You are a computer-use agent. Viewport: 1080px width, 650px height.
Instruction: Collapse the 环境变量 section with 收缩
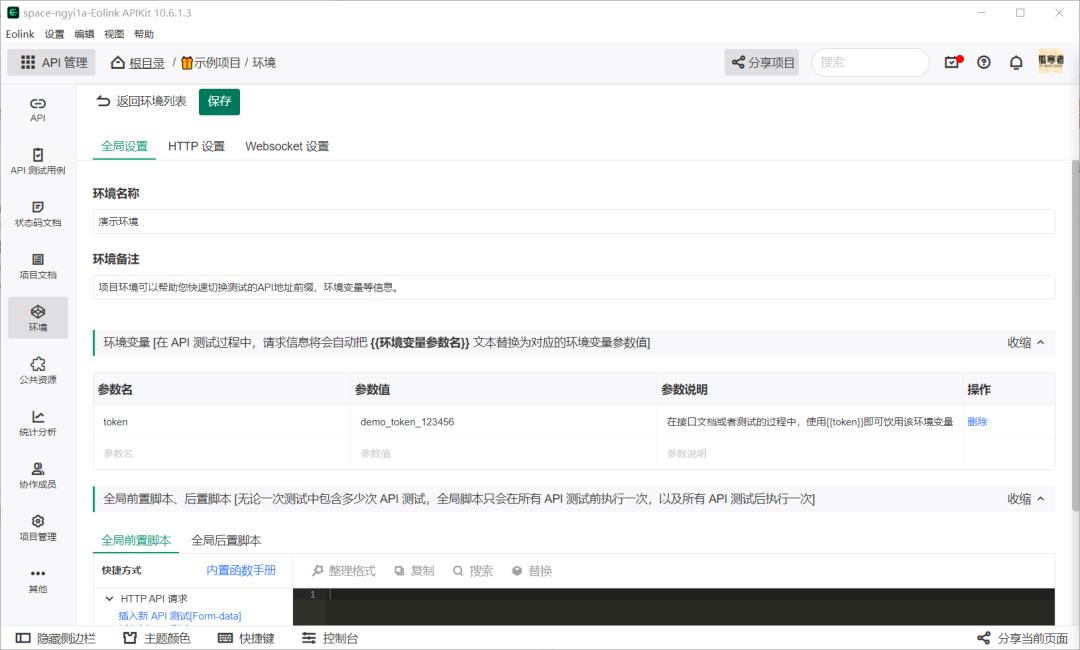[x=1026, y=342]
